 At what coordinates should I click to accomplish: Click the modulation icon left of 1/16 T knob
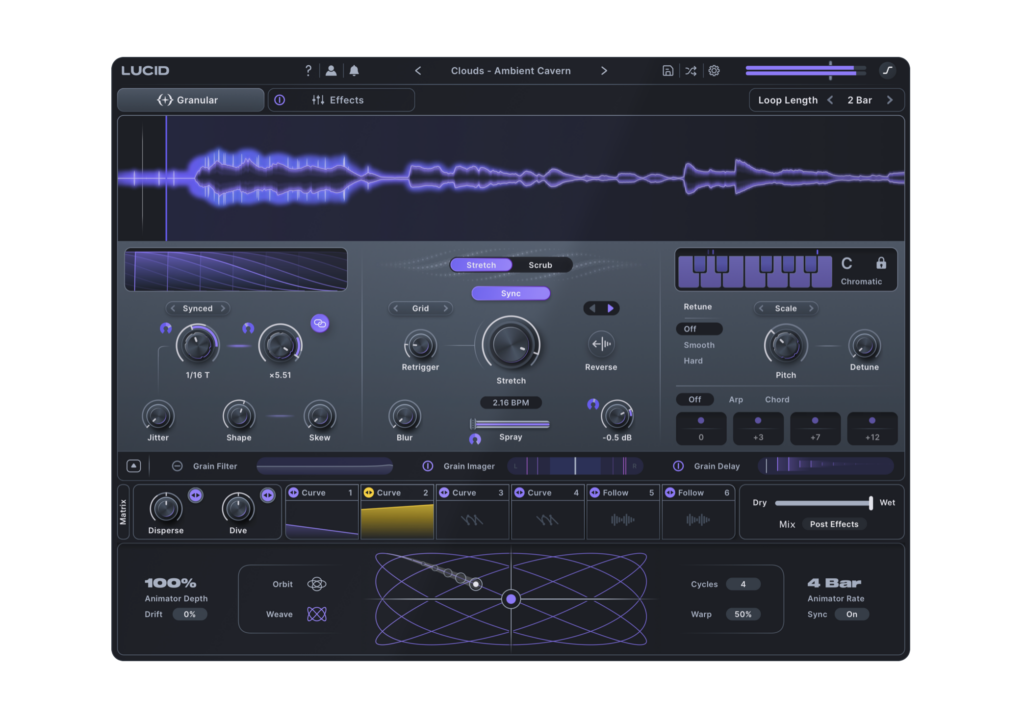click(166, 328)
